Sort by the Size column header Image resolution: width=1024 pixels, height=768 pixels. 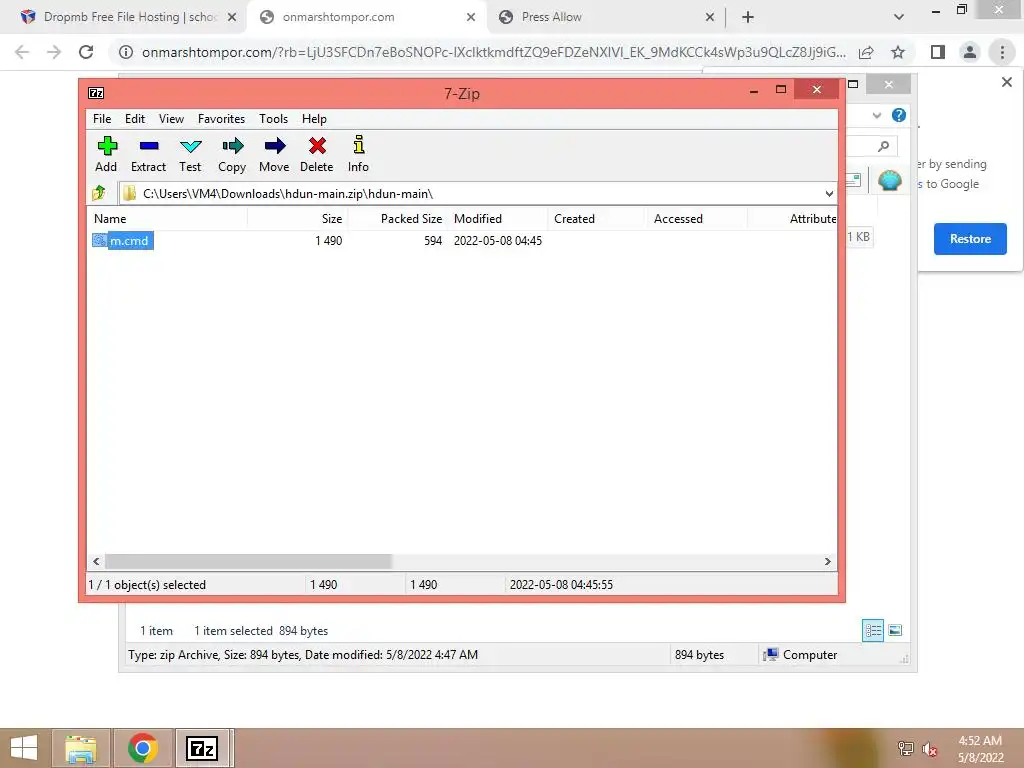pos(297,219)
